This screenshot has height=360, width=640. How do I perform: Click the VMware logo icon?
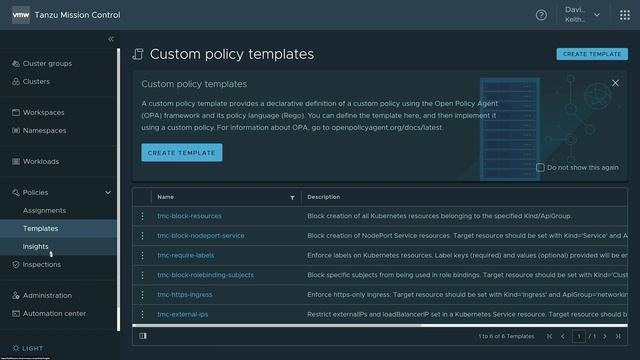20,15
